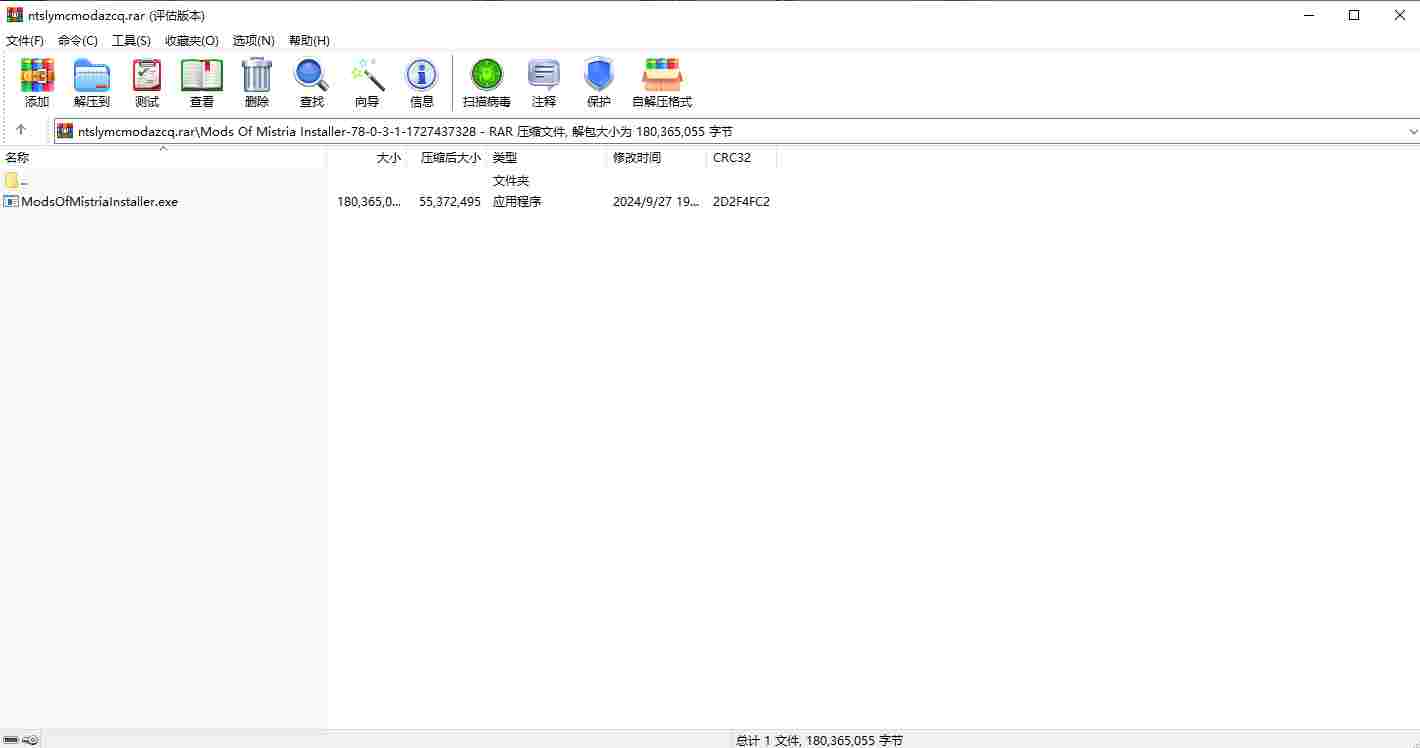Click status bar total 总计 1 文件 text
Viewport: 1420px width, 748px height.
819,740
